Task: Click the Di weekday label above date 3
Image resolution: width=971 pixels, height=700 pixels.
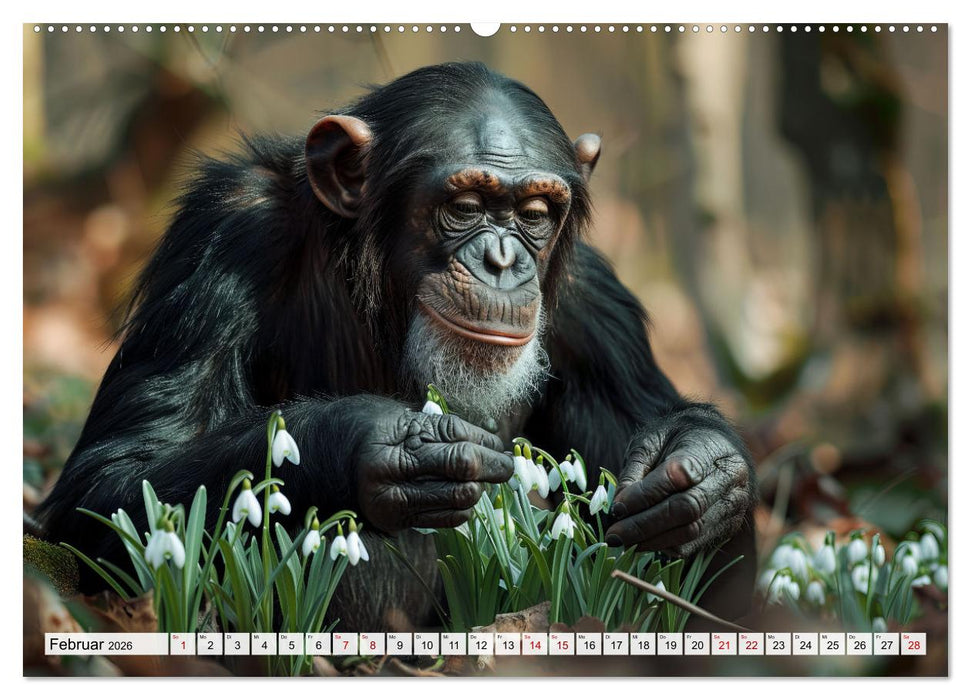Action: [x=231, y=637]
